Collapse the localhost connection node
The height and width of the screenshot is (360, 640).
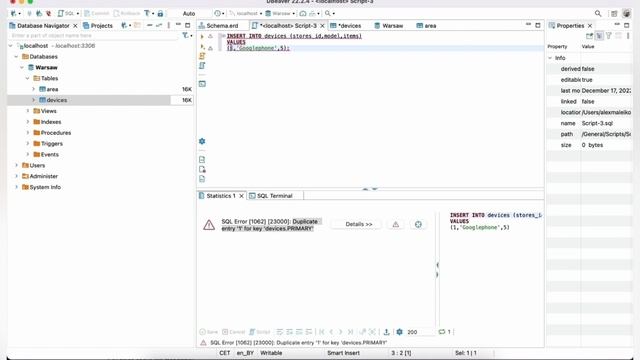coord(11,46)
